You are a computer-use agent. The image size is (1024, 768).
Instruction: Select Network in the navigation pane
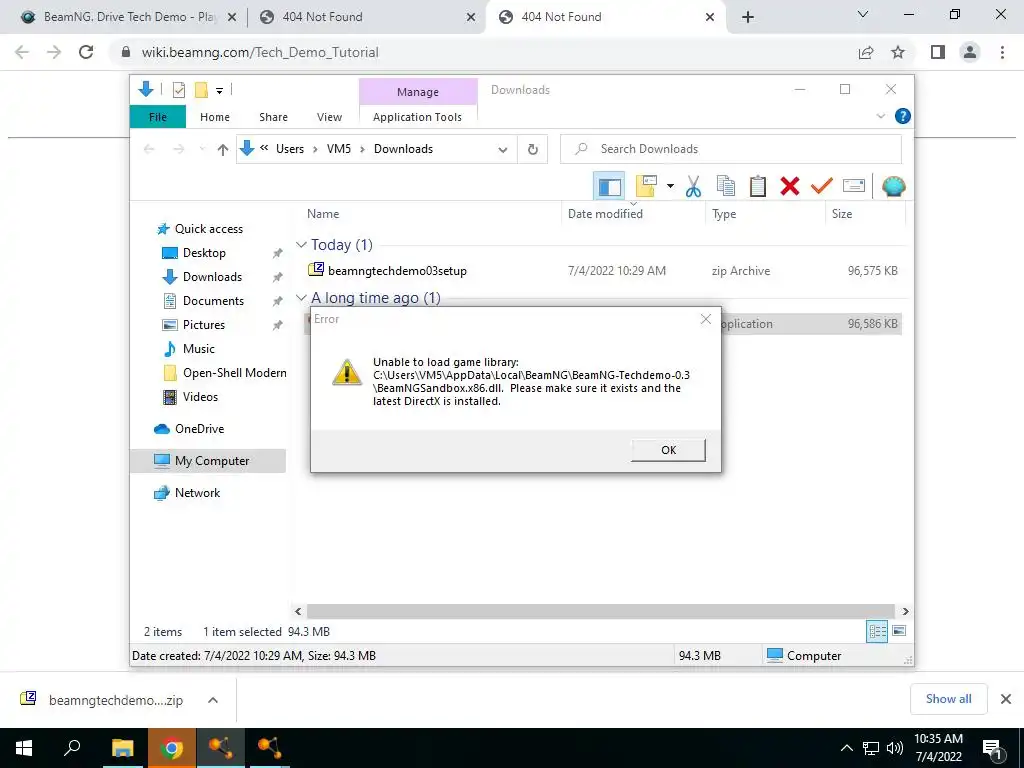(x=197, y=493)
